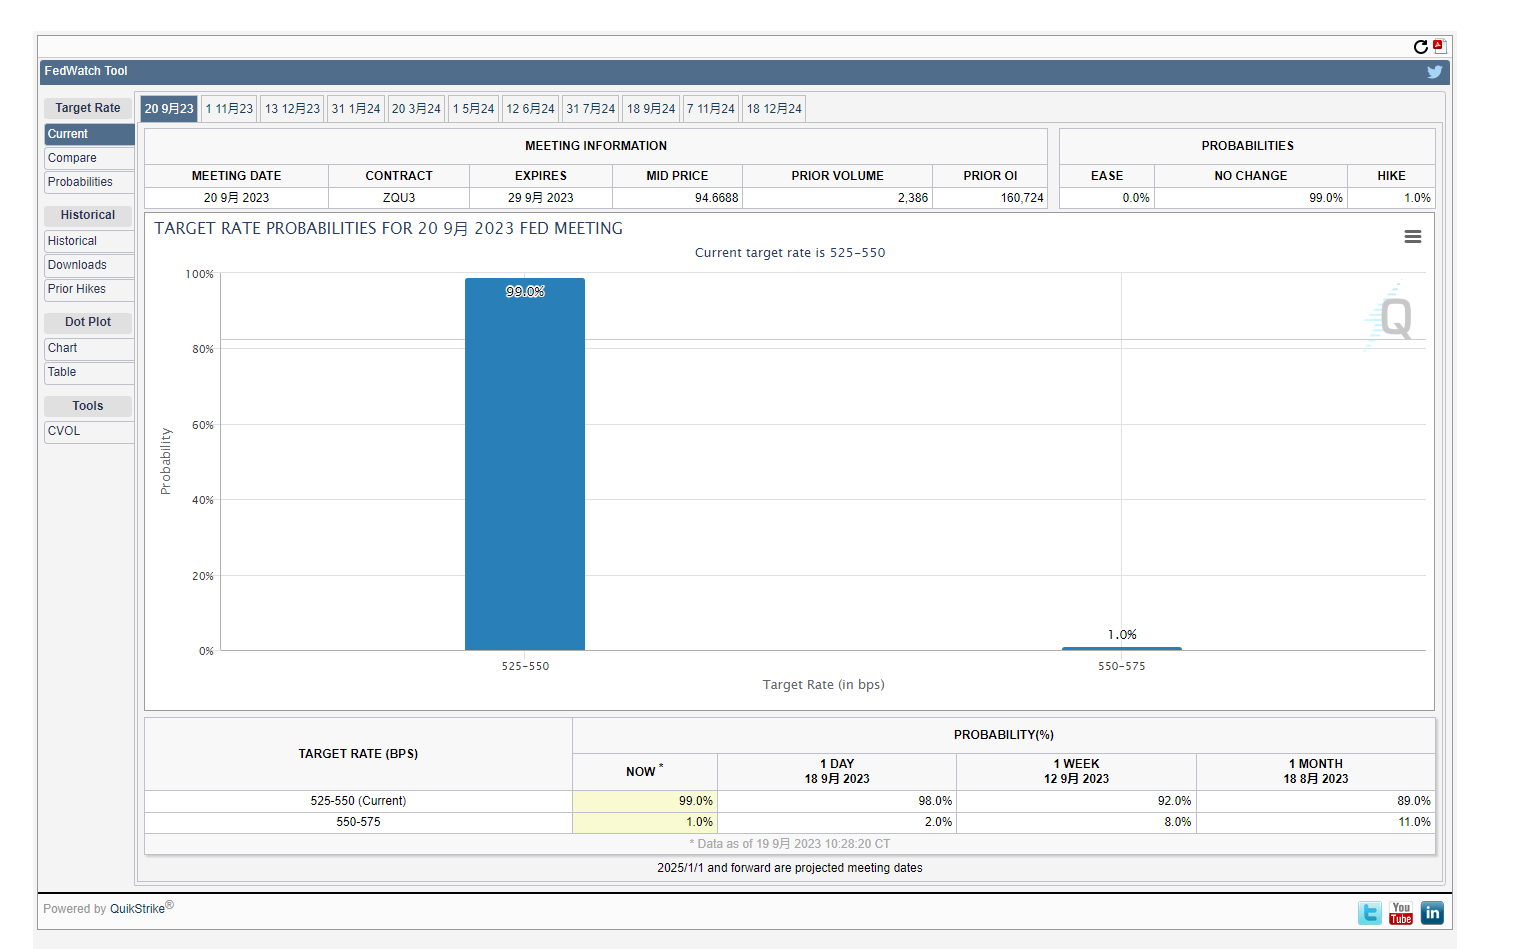
Task: Click the 98.0% one-day probability cell
Action: 837,801
